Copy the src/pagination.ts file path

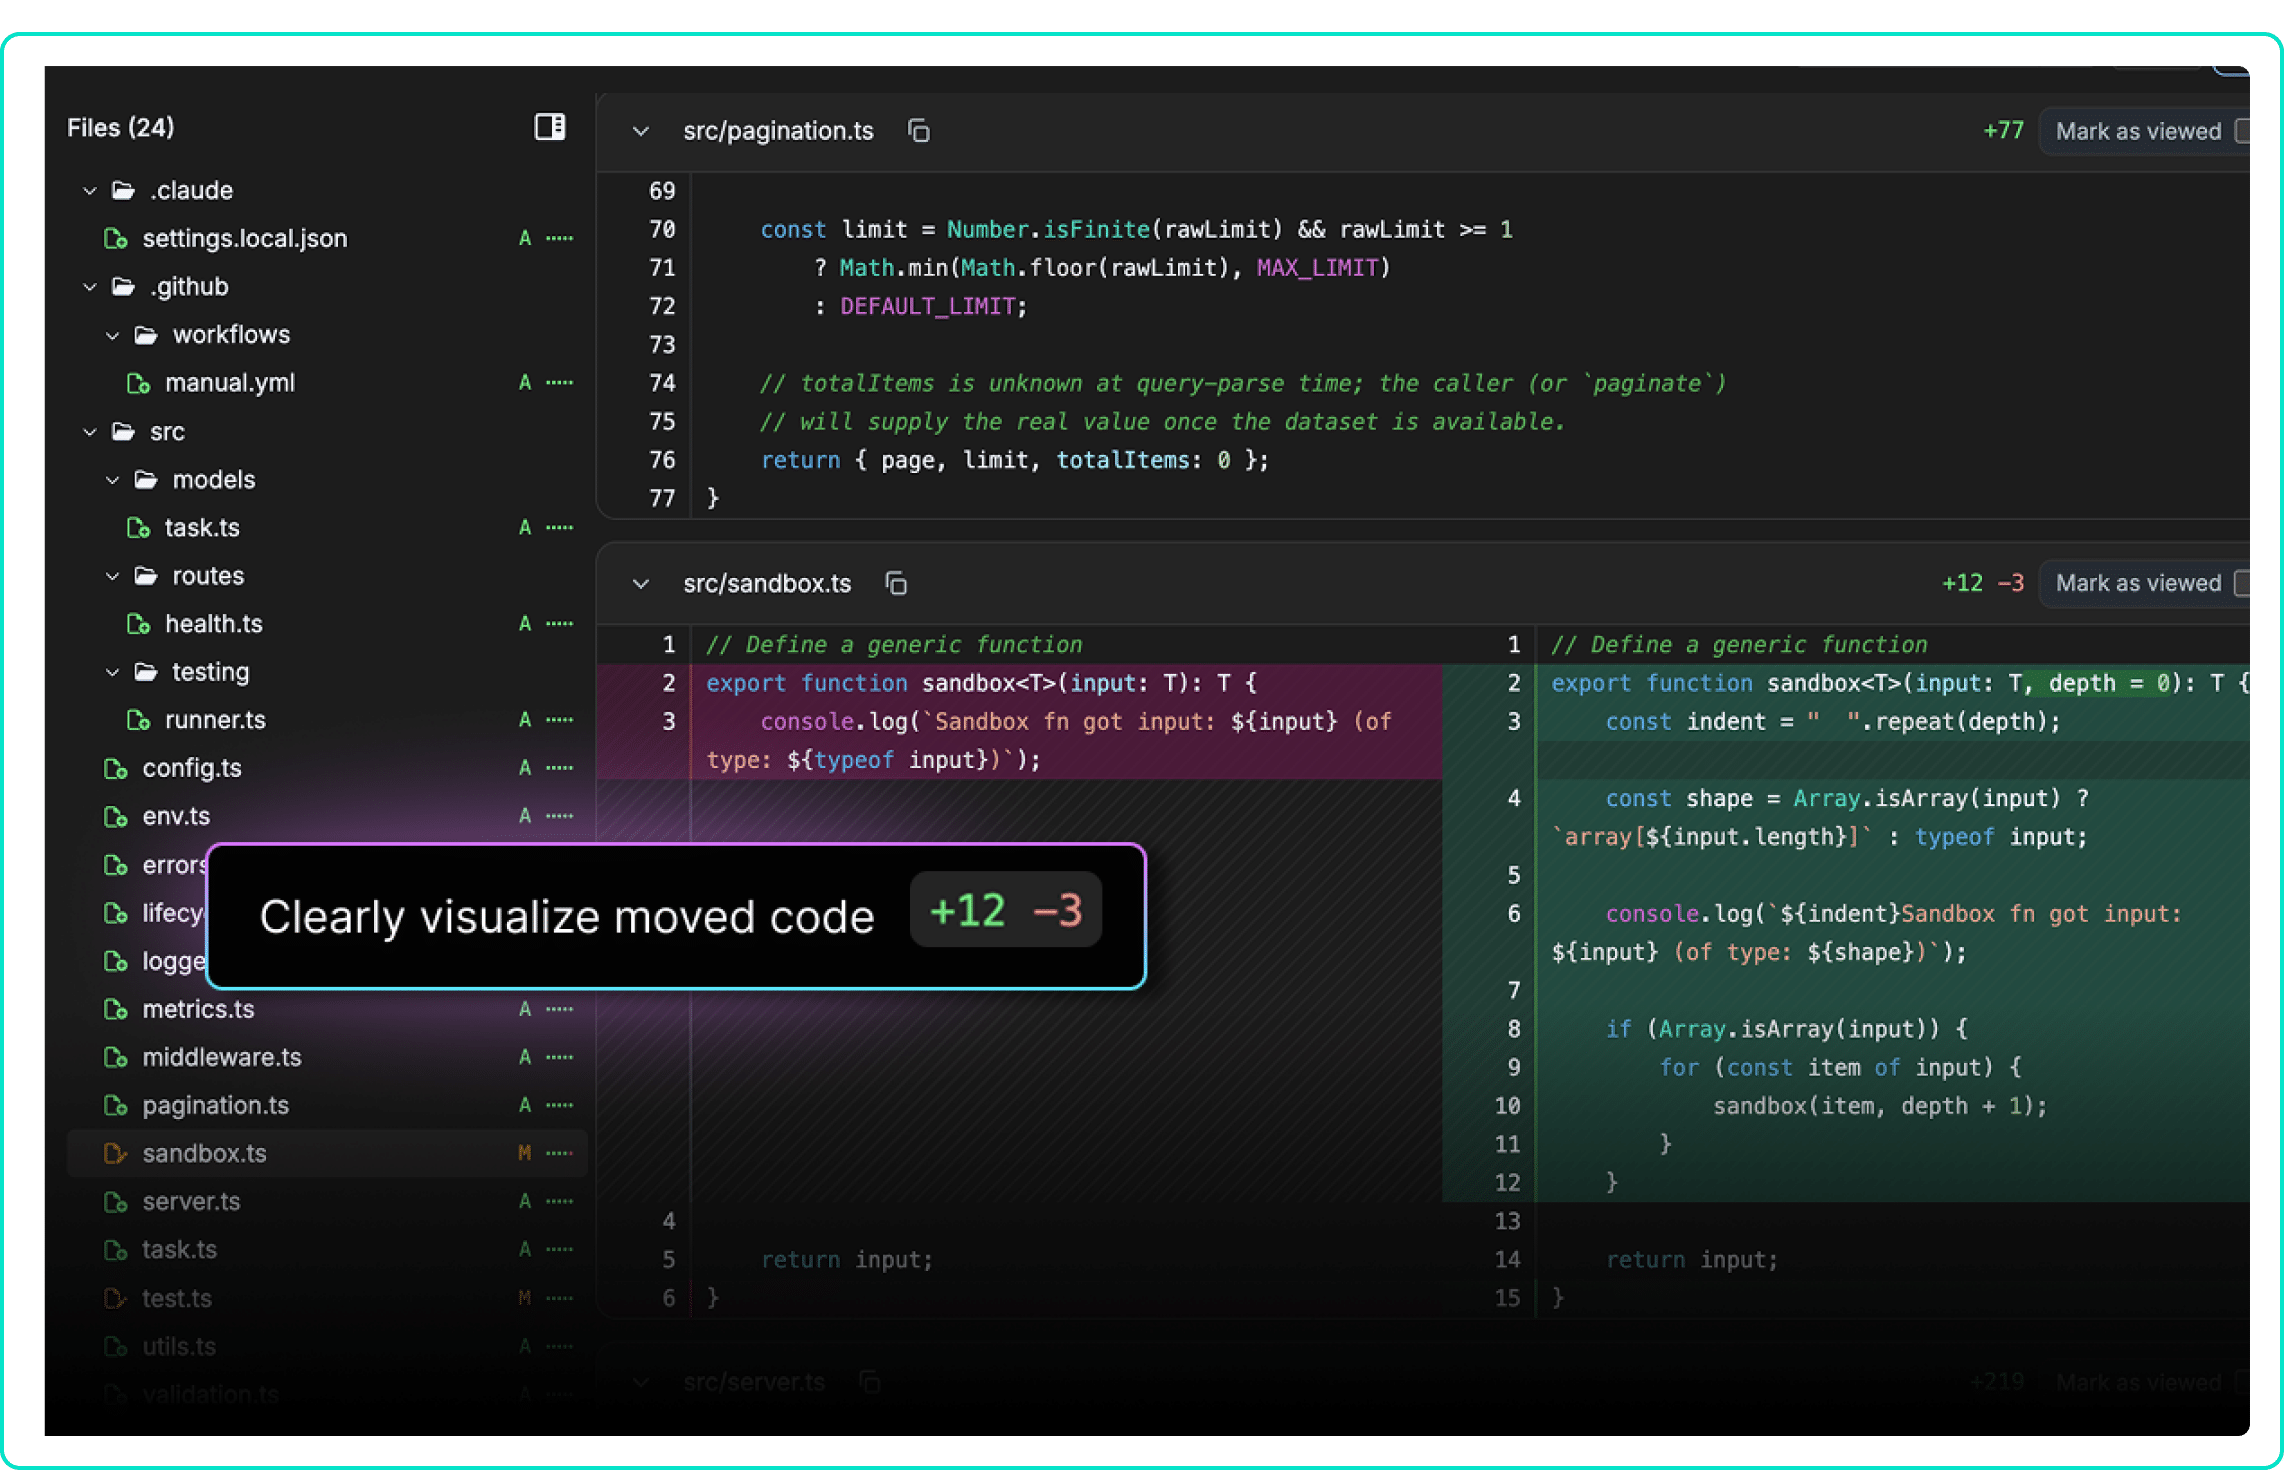[919, 131]
